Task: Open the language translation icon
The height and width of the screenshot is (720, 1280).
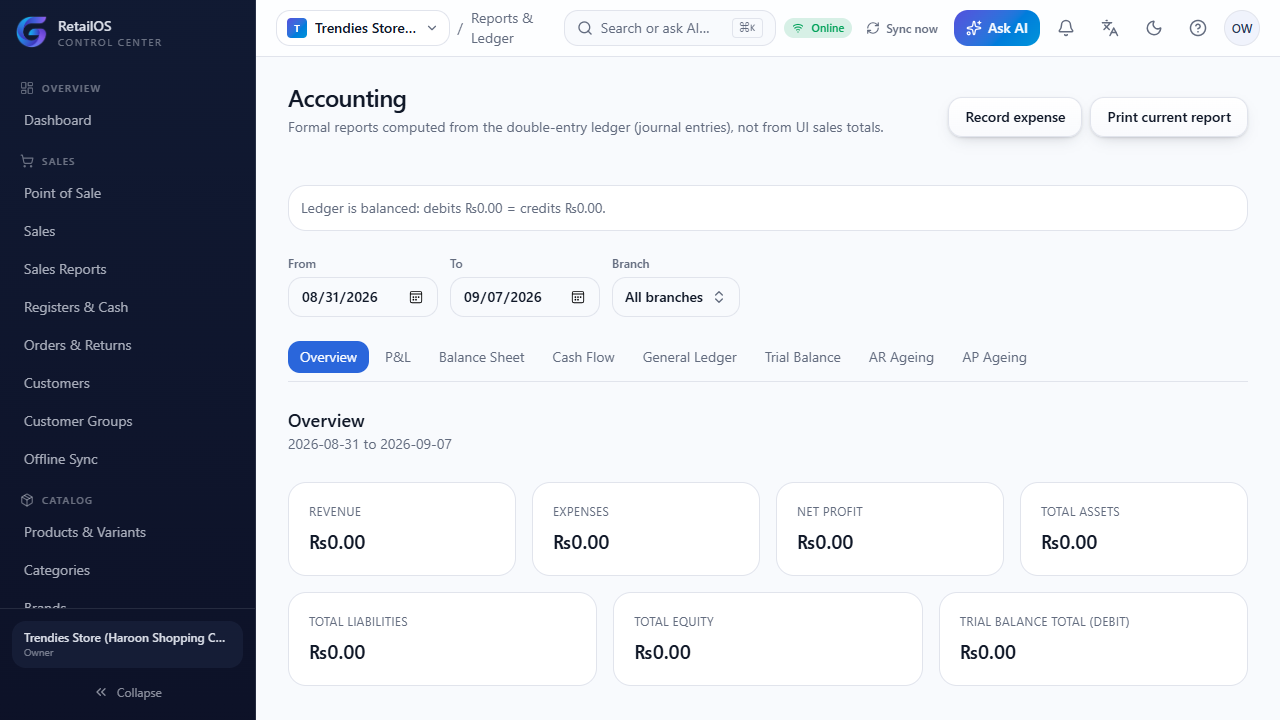Action: (1110, 28)
